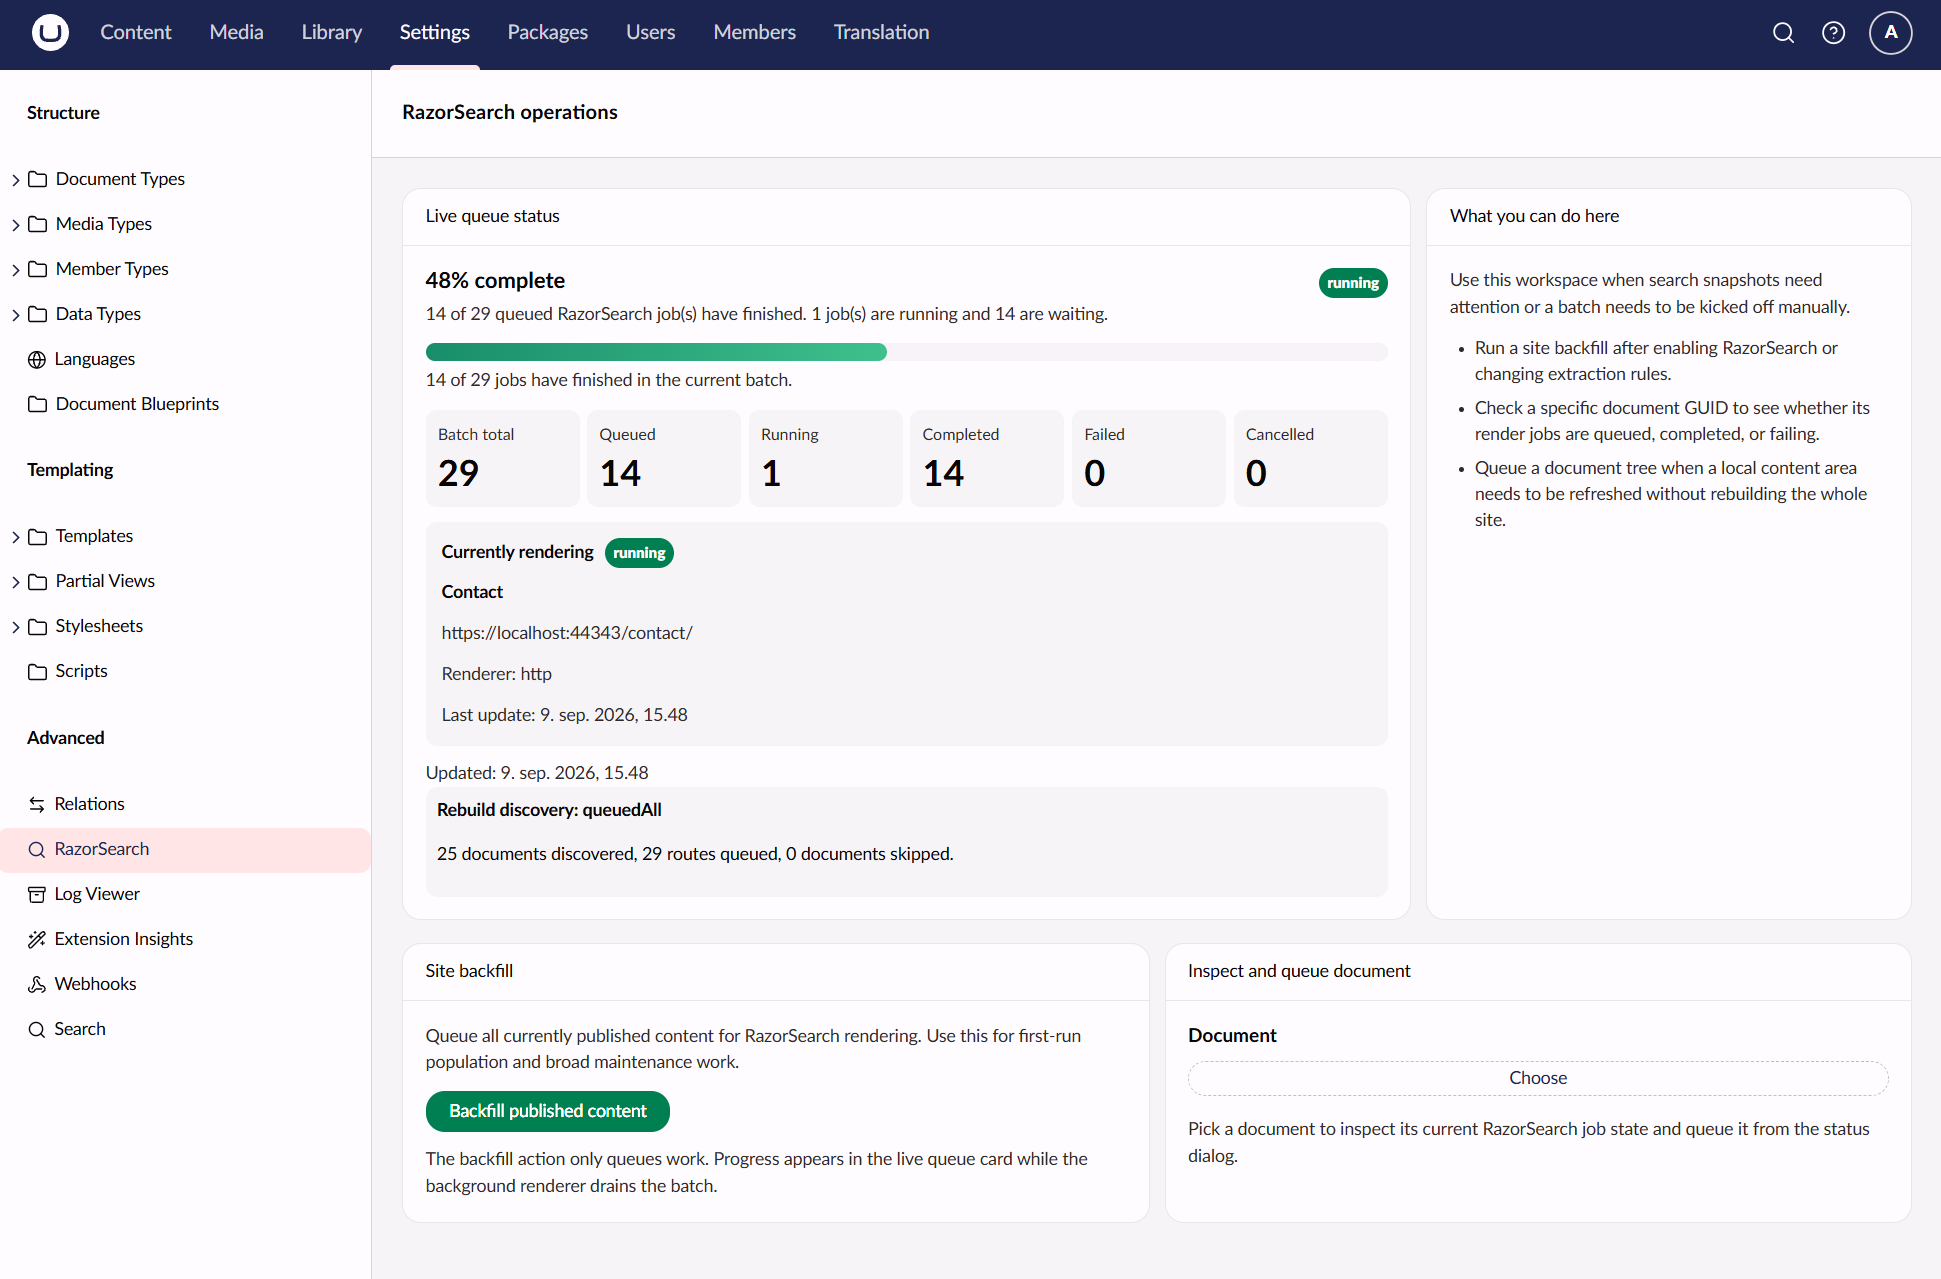1941x1279 pixels.
Task: Open the Users section
Action: click(x=651, y=33)
